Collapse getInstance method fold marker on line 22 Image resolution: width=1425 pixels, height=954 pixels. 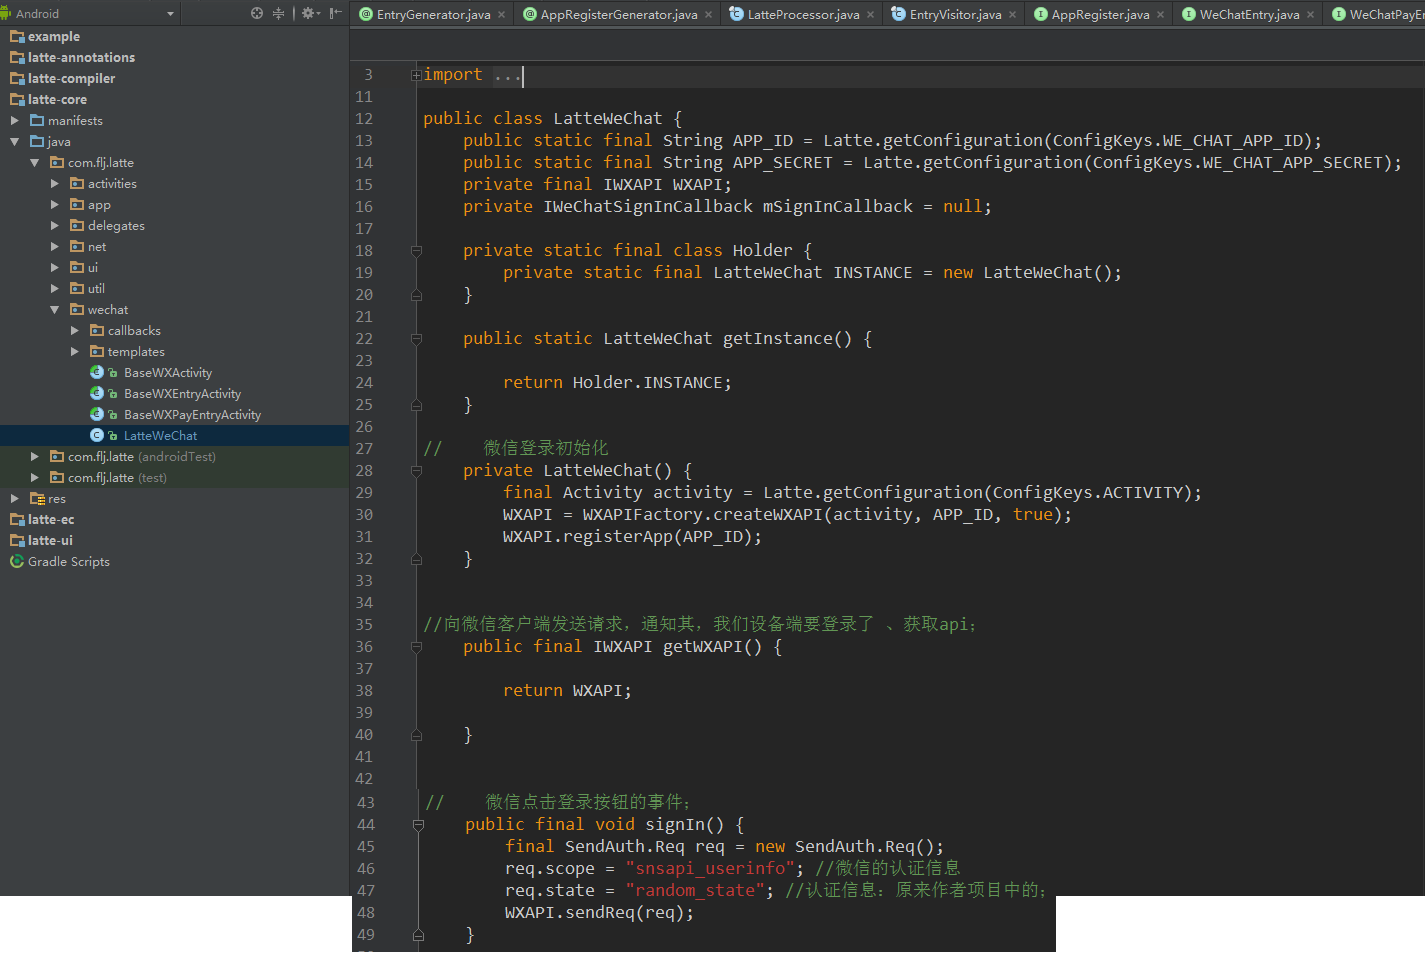(x=416, y=339)
